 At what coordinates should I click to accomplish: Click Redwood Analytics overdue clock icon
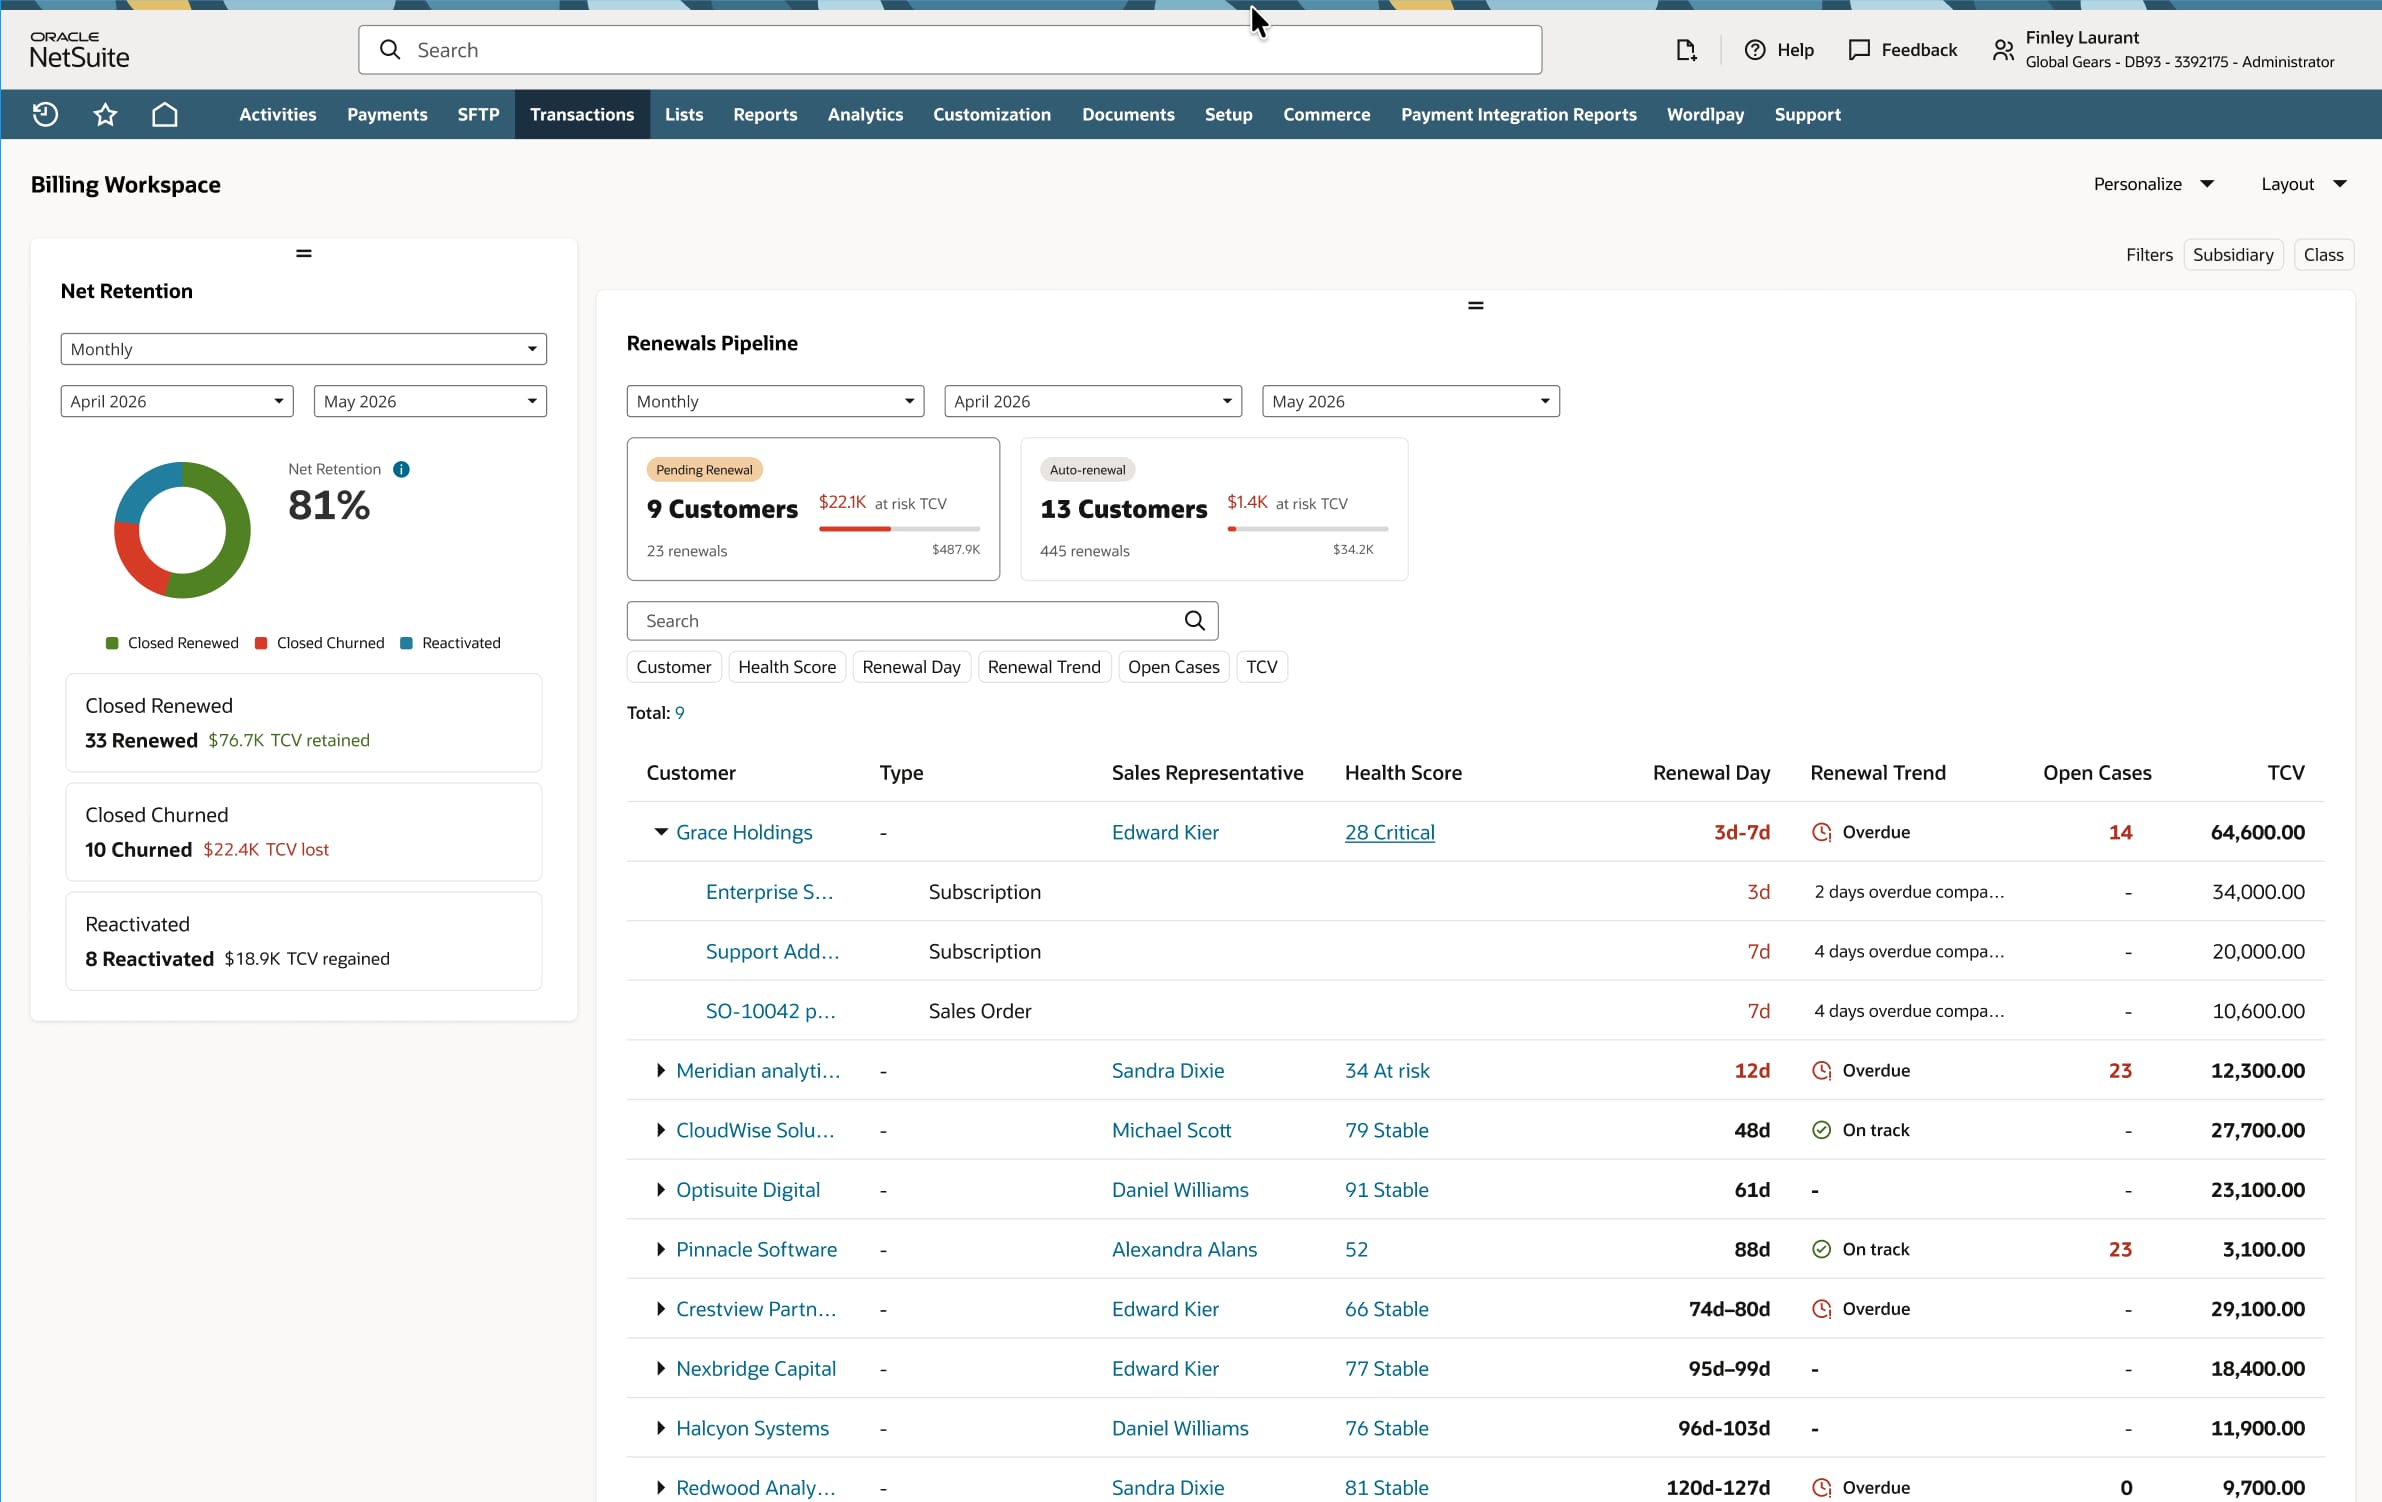click(1822, 1488)
